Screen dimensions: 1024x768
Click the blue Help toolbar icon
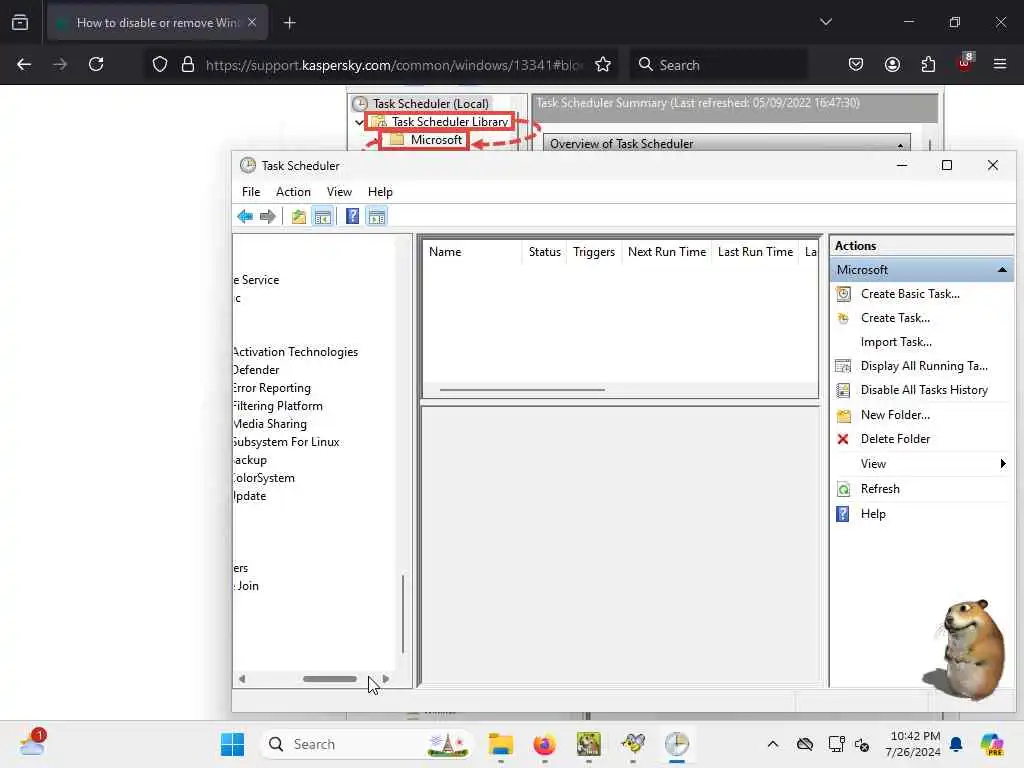click(x=352, y=216)
